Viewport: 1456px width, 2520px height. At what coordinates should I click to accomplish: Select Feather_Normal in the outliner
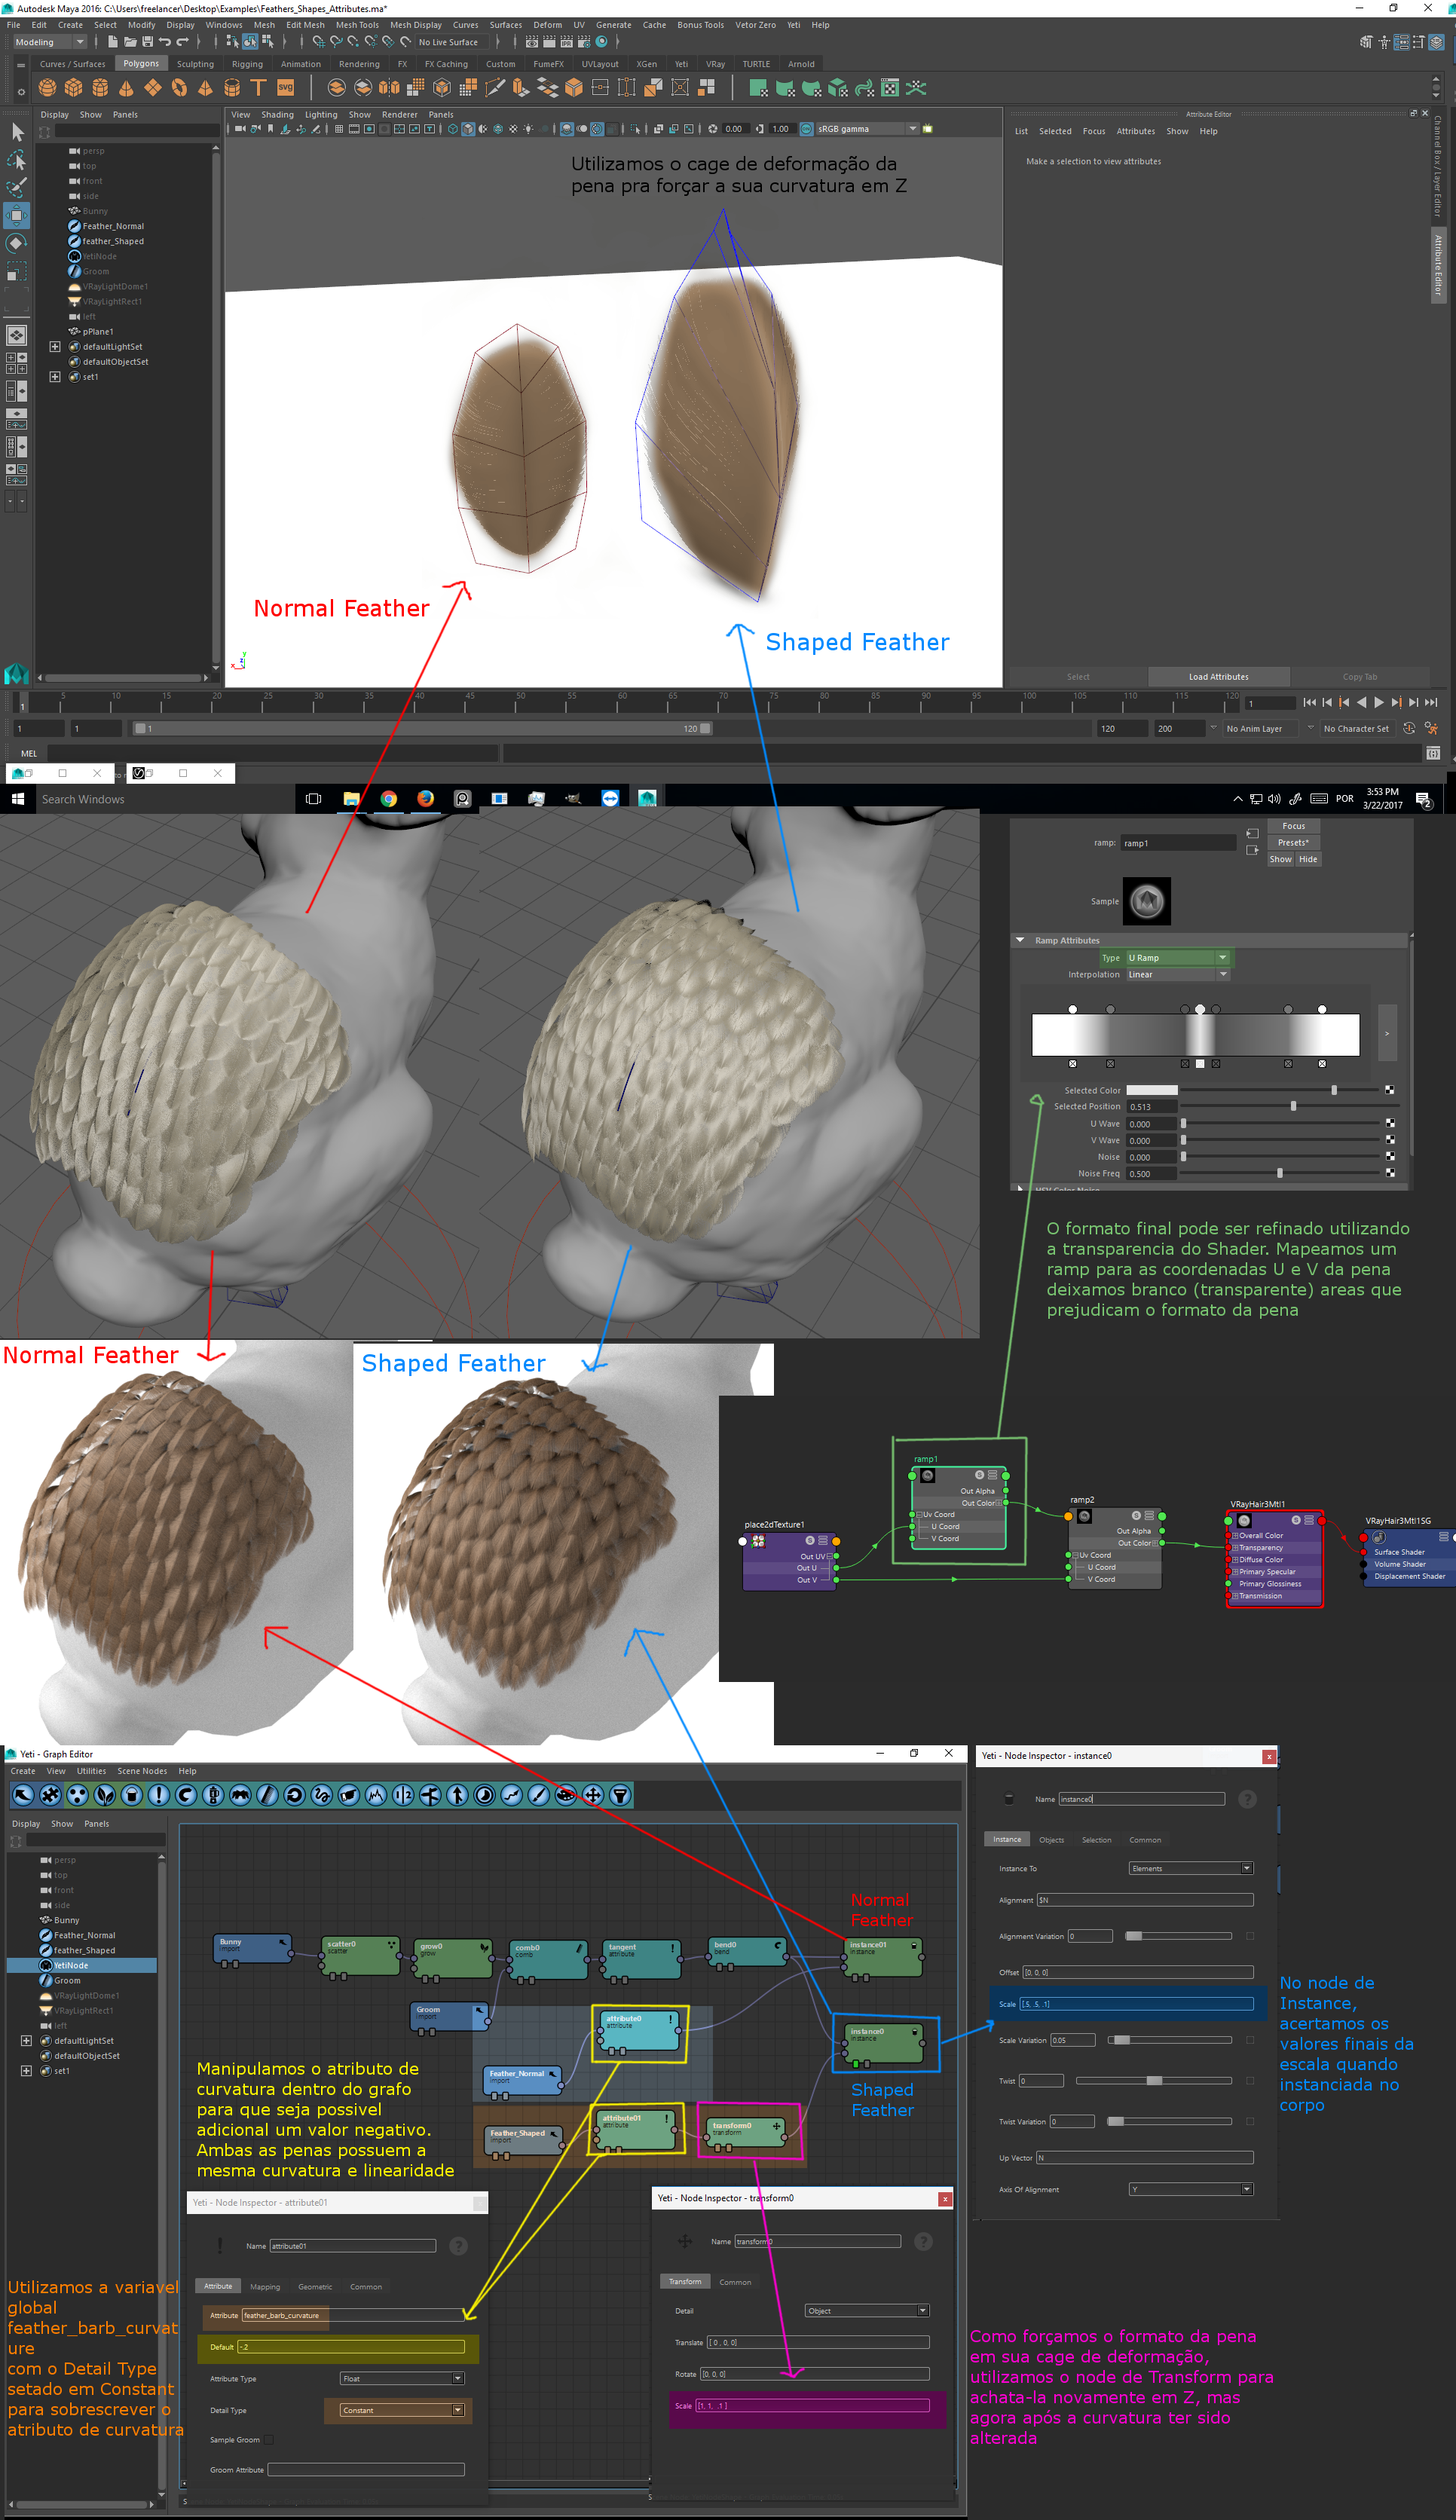click(x=113, y=226)
